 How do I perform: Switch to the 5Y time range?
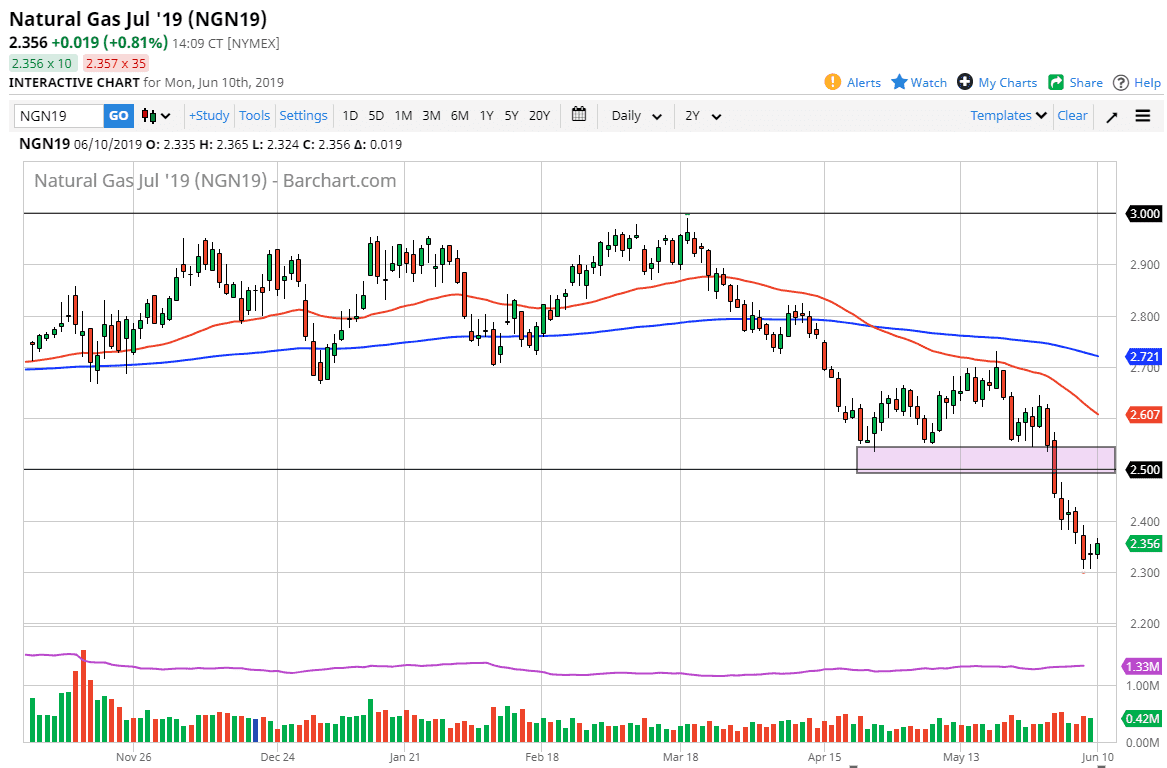511,115
